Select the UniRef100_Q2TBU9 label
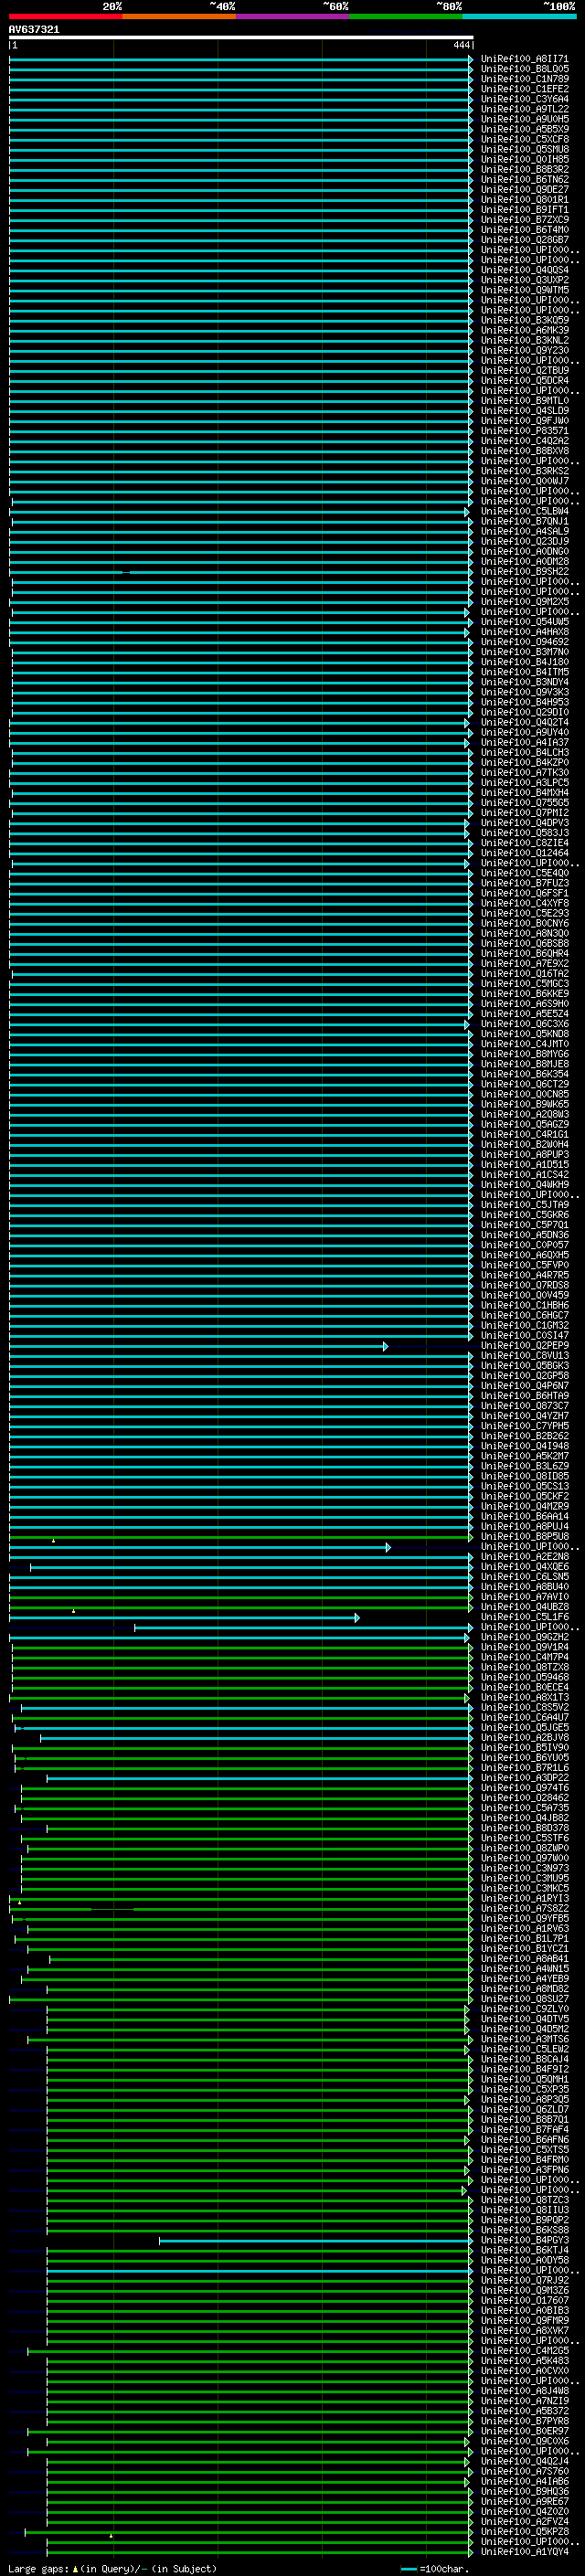This screenshot has width=585, height=2576. pos(525,370)
